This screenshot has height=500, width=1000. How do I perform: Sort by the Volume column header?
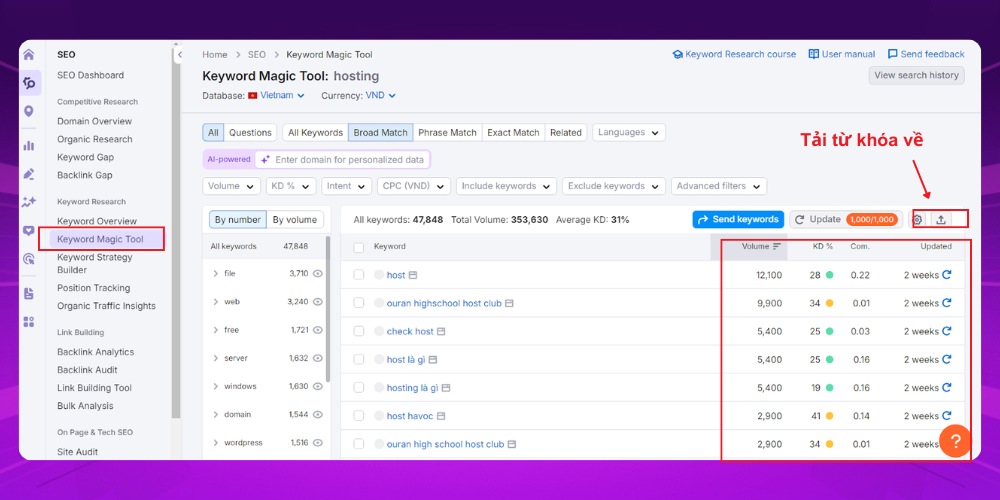[761, 246]
